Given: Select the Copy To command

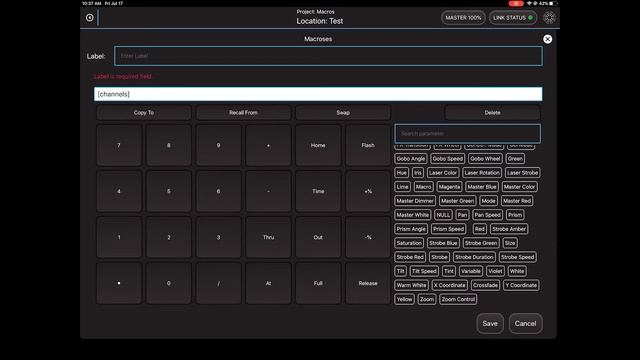Looking at the screenshot, I should pos(144,113).
